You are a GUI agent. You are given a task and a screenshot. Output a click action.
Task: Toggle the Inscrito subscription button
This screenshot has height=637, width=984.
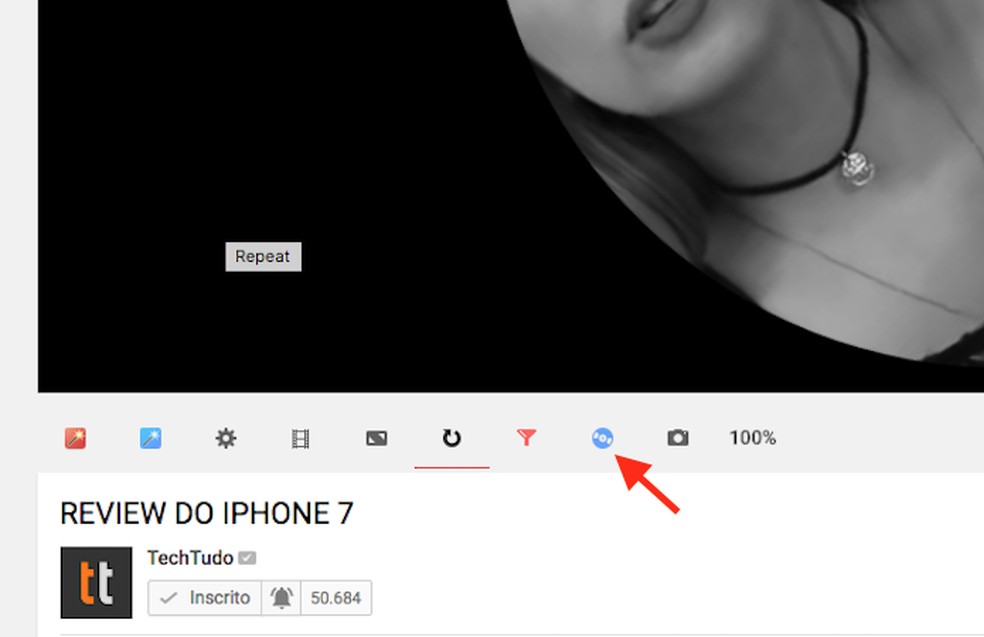(203, 598)
